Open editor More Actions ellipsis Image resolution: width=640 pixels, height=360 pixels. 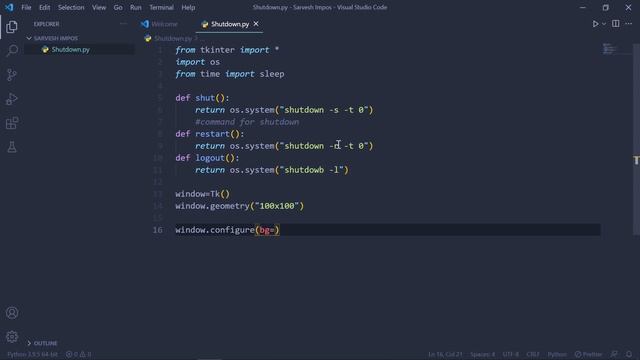click(x=629, y=24)
